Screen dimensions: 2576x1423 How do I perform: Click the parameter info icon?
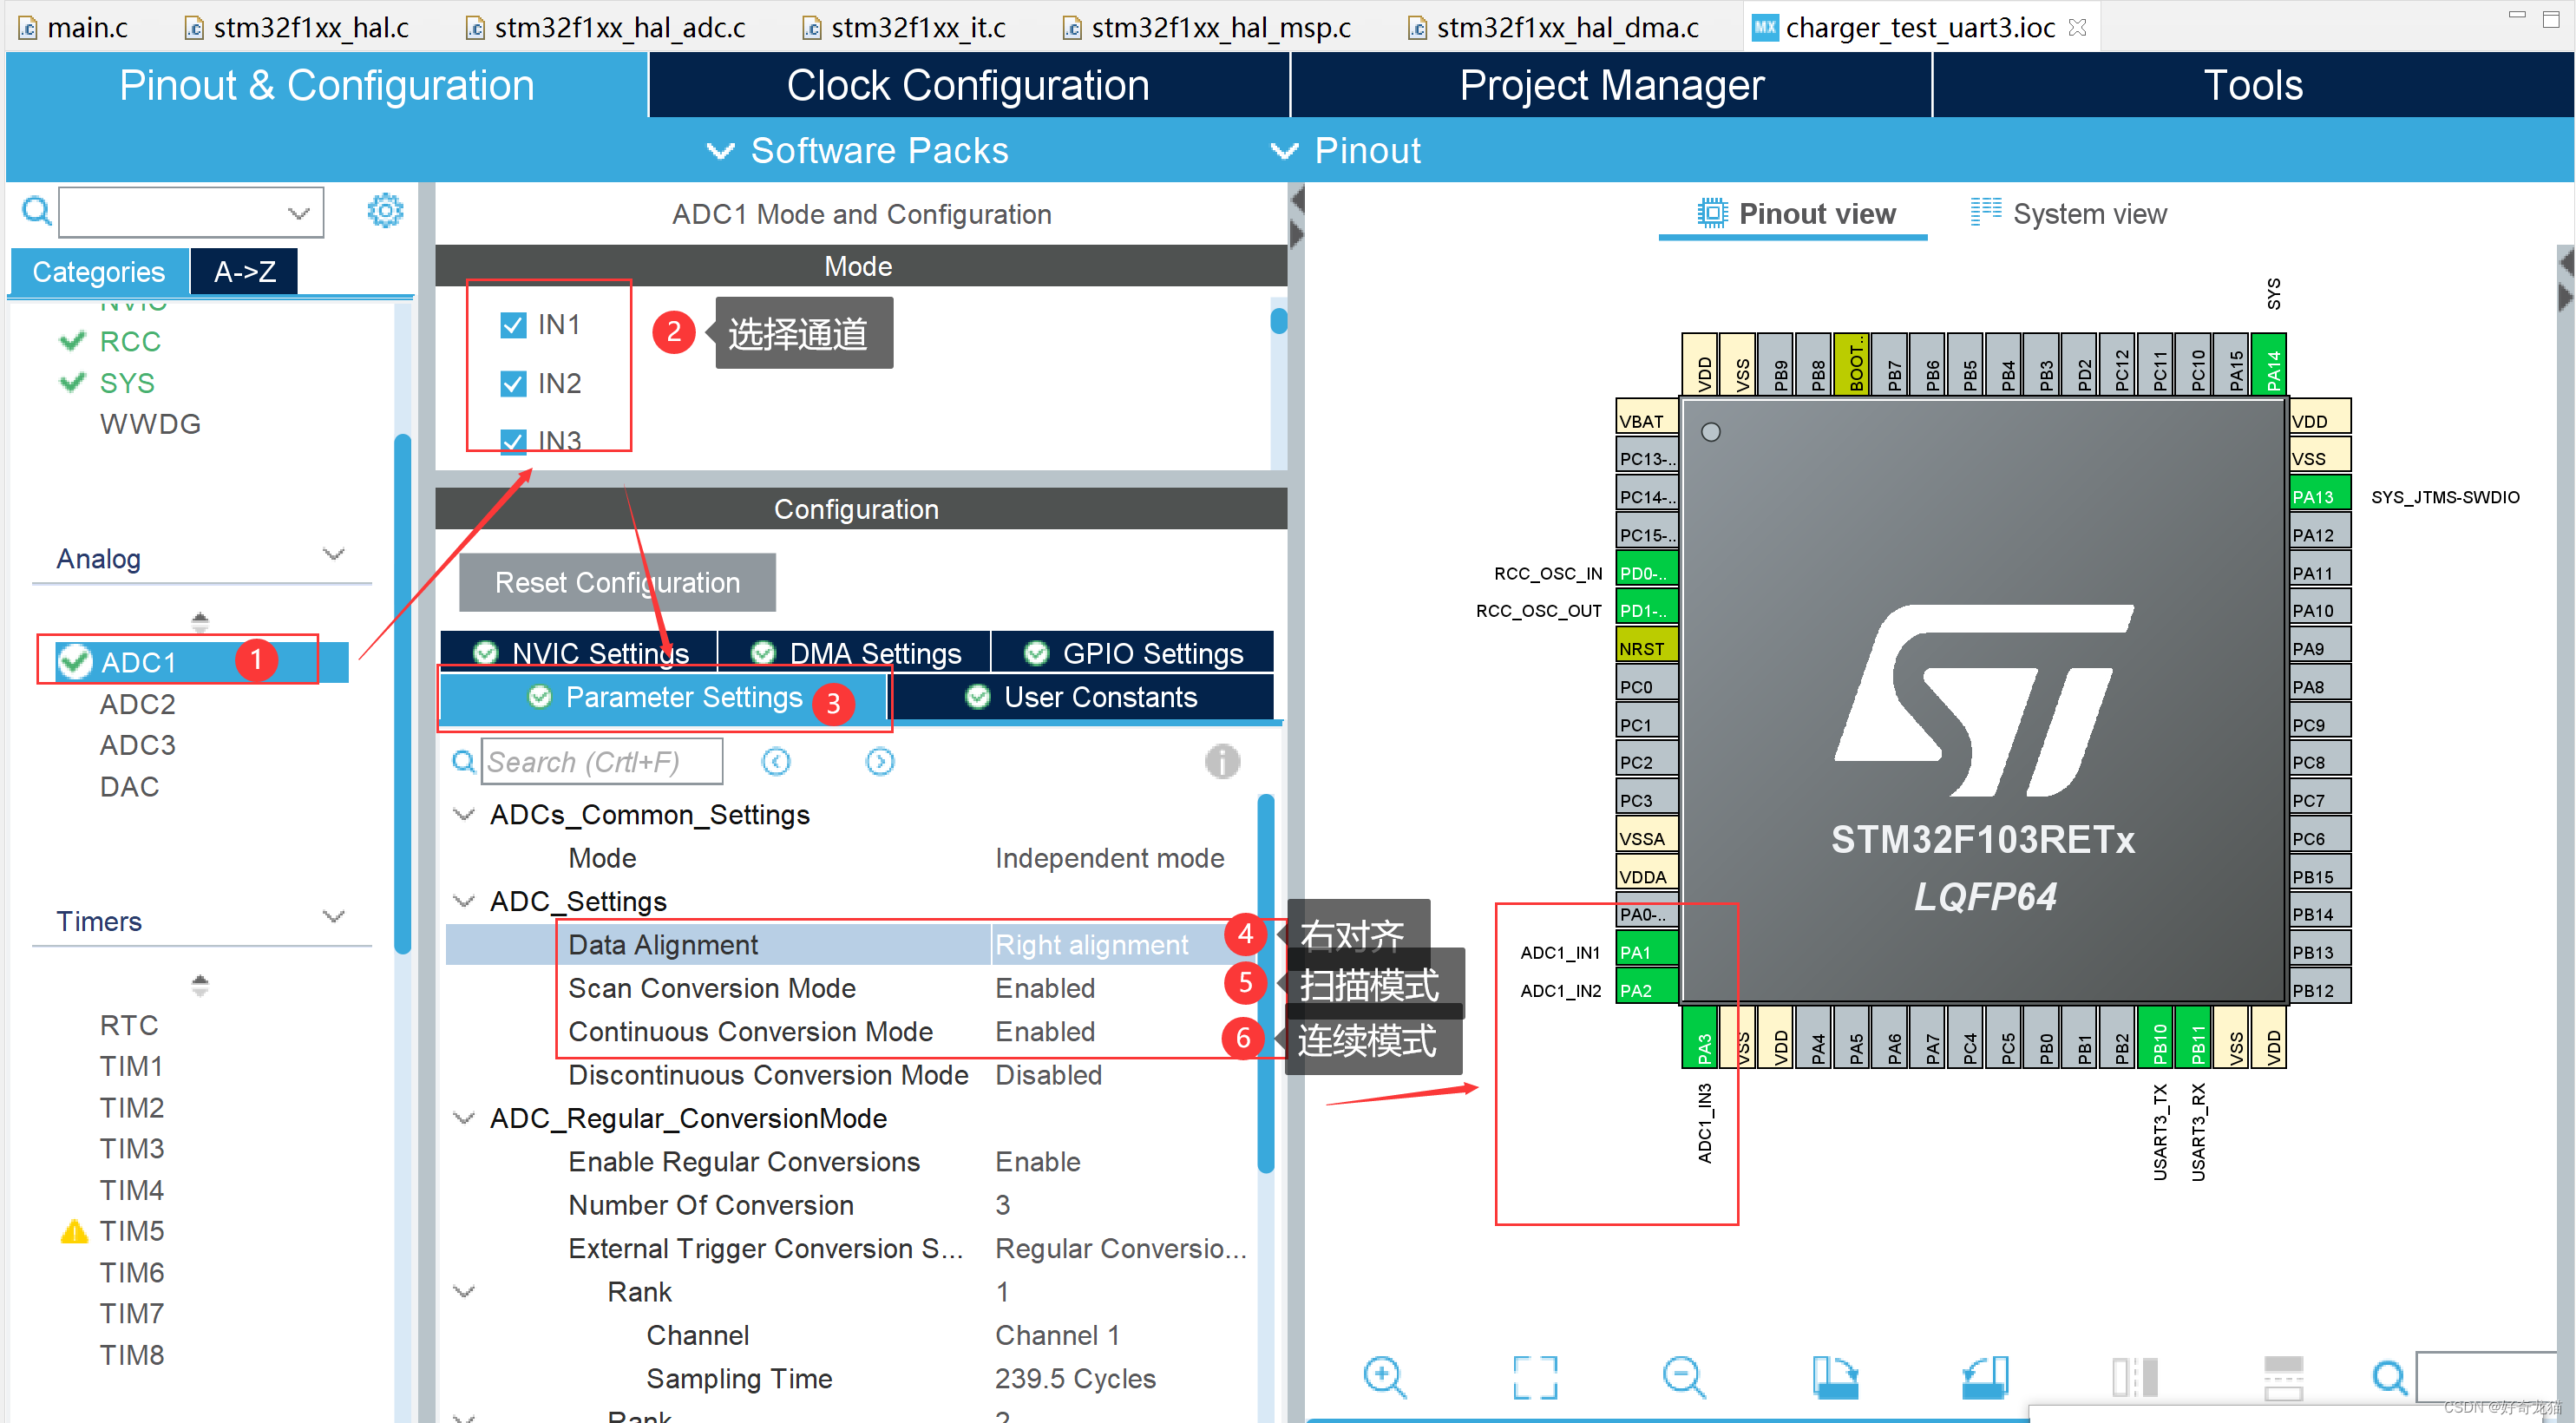(x=1222, y=762)
